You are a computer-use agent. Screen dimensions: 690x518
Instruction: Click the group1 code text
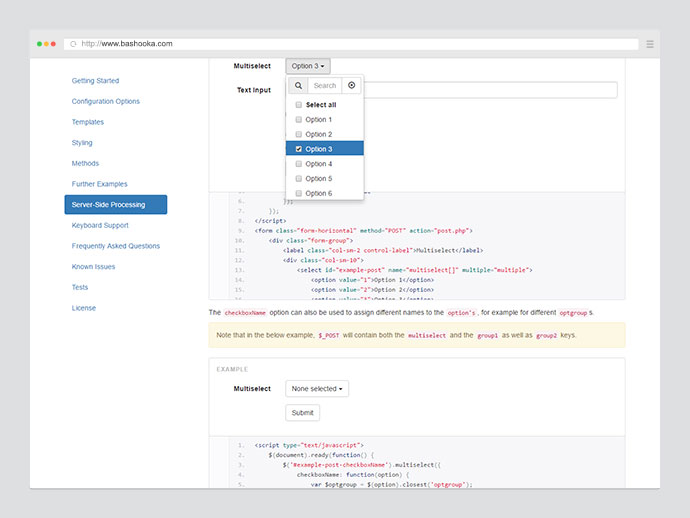point(488,335)
